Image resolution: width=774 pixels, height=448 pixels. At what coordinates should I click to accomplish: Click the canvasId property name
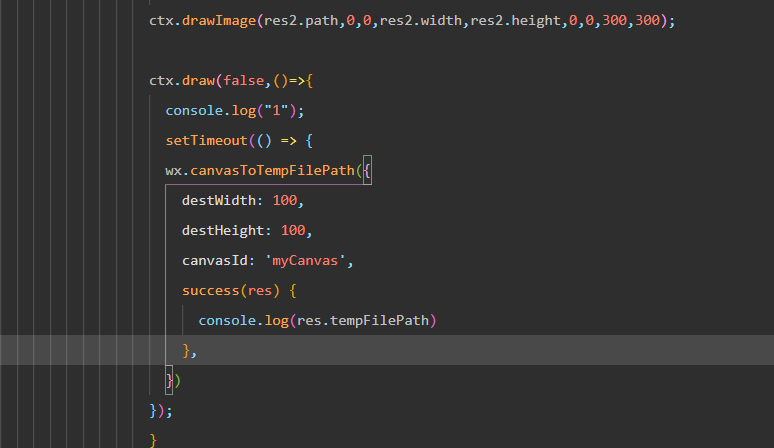(x=215, y=261)
